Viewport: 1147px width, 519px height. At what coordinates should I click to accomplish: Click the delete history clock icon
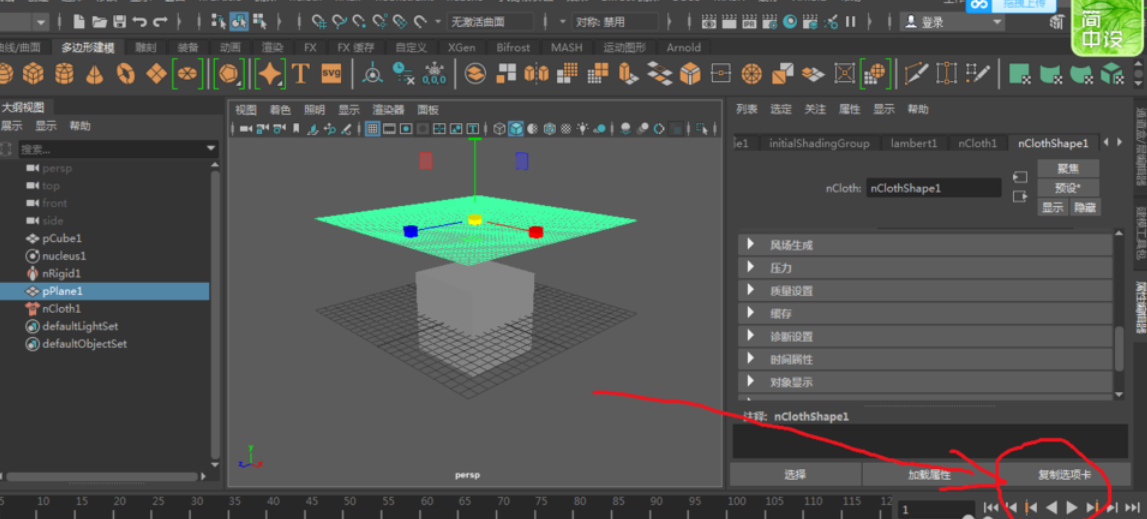tap(403, 73)
